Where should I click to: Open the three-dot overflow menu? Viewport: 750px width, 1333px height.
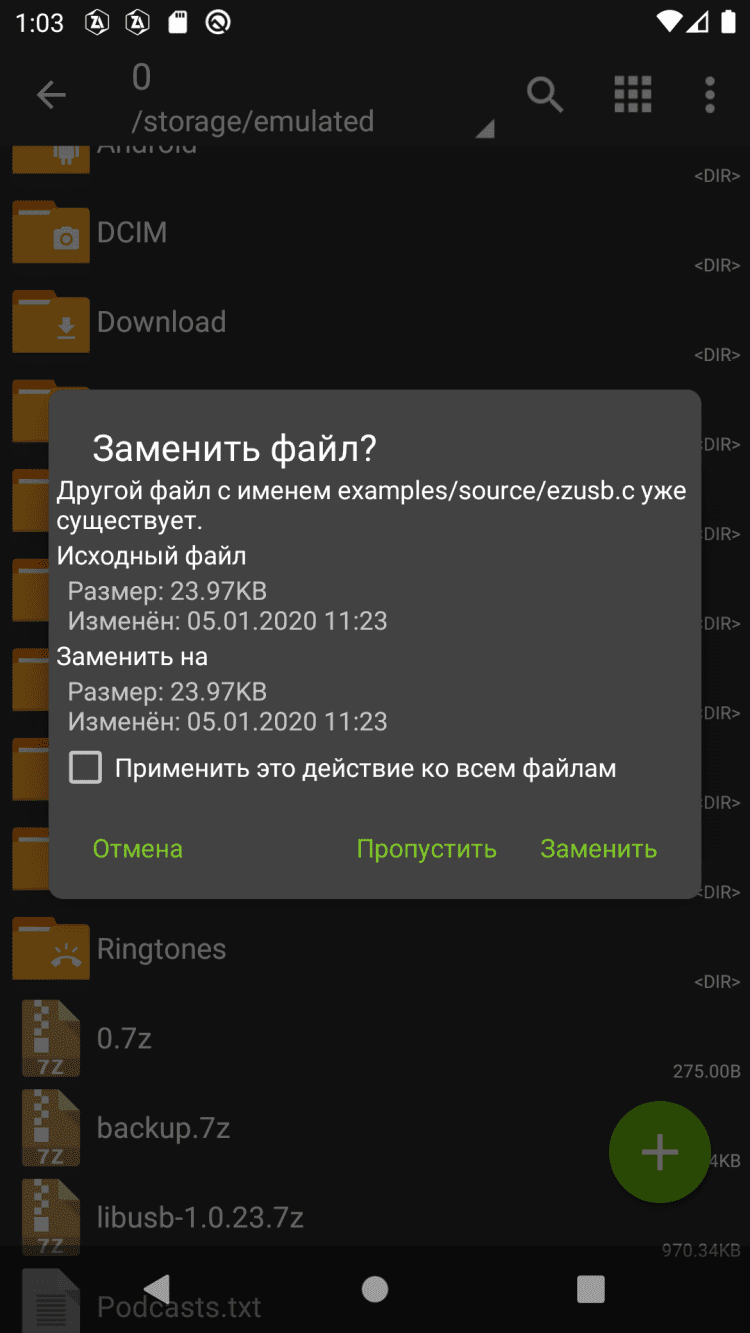[710, 95]
